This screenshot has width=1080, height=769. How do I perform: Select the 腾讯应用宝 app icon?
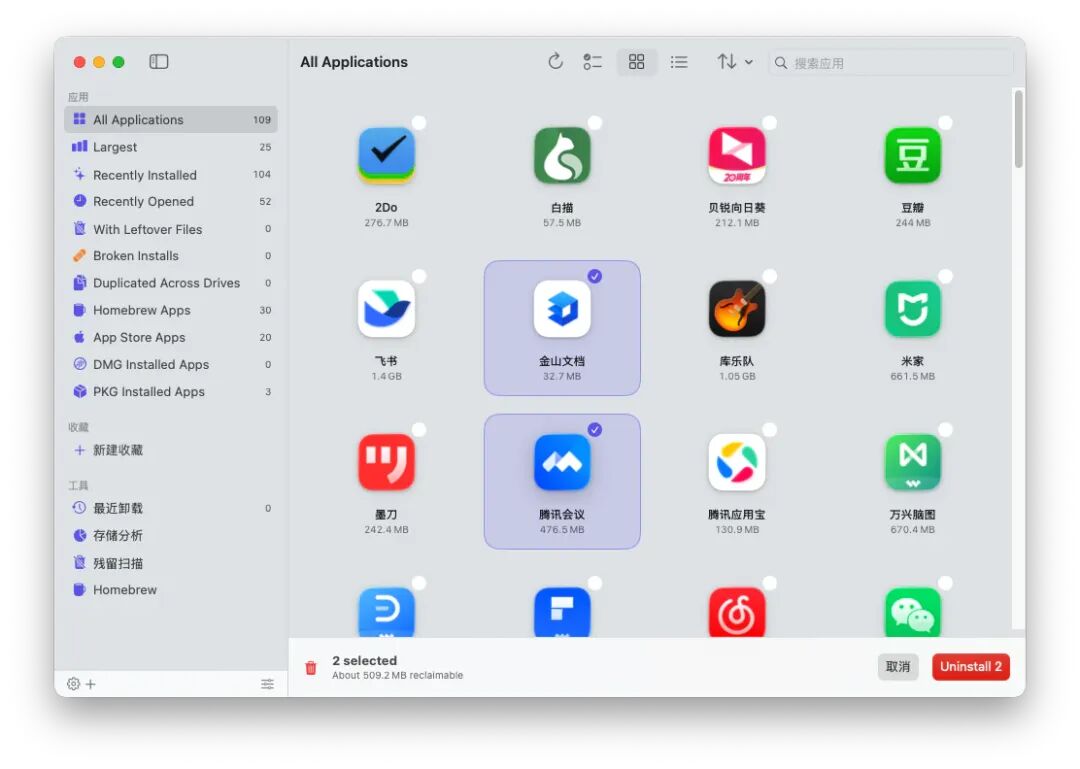[x=737, y=462]
